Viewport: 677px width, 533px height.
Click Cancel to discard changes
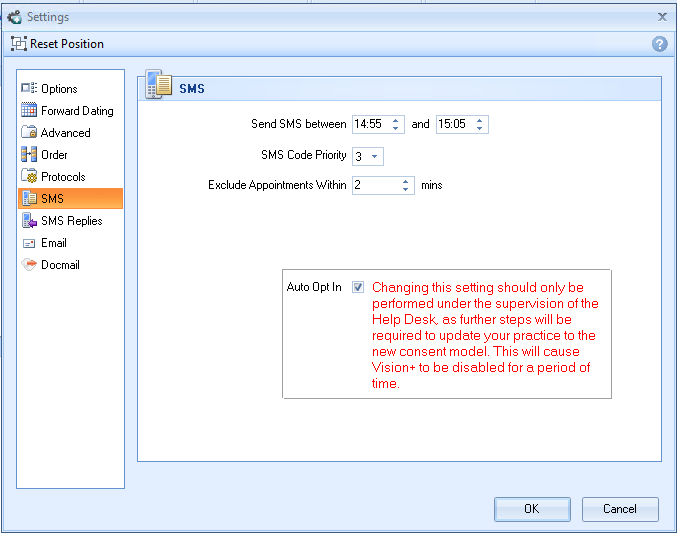620,509
